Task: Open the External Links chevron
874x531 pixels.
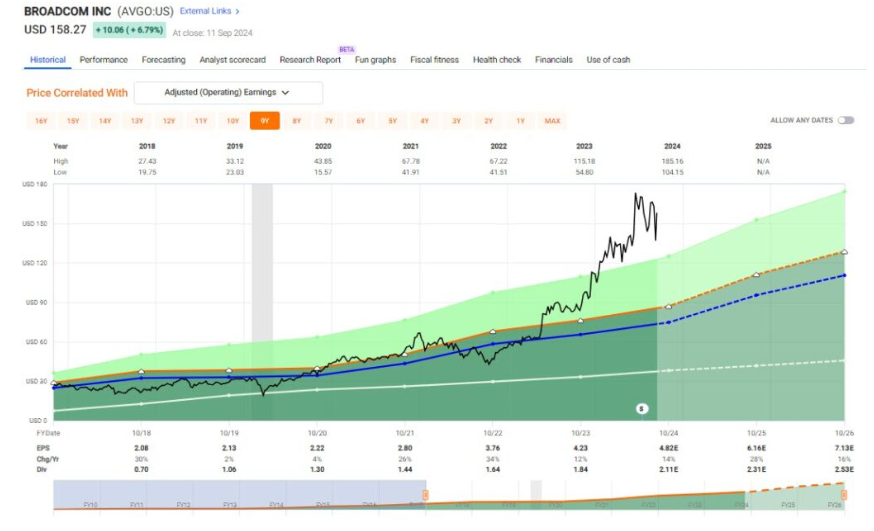Action: [x=237, y=11]
